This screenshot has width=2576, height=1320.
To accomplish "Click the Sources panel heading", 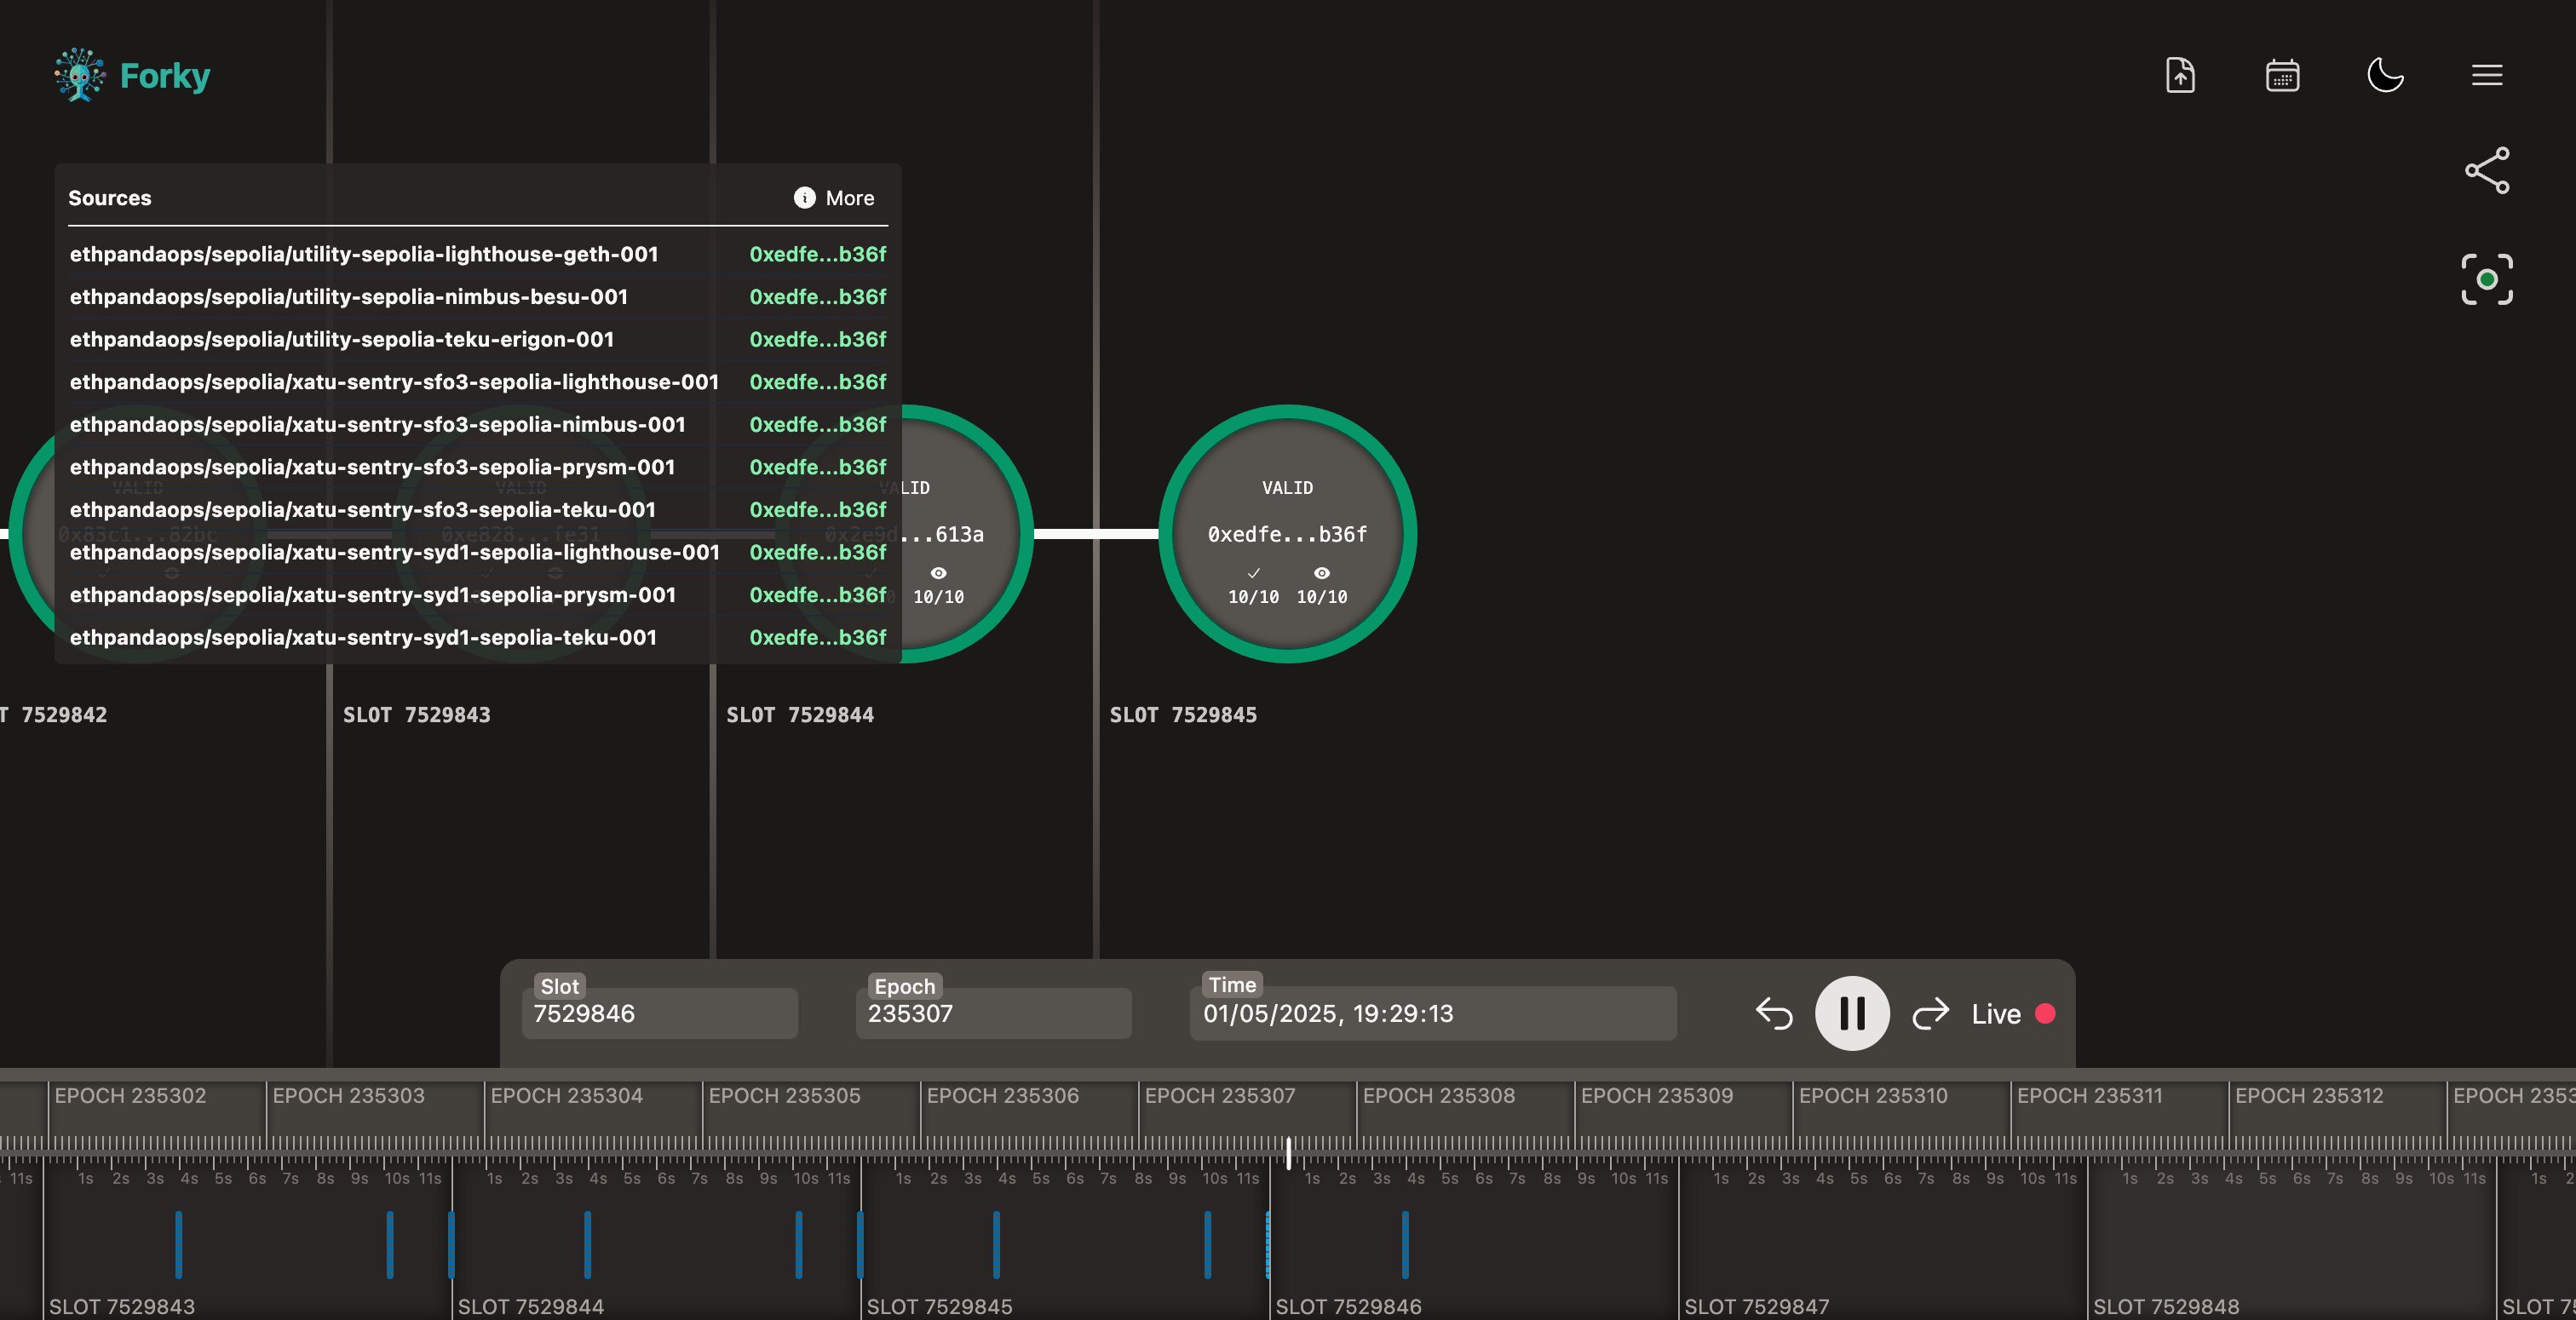I will (x=110, y=198).
